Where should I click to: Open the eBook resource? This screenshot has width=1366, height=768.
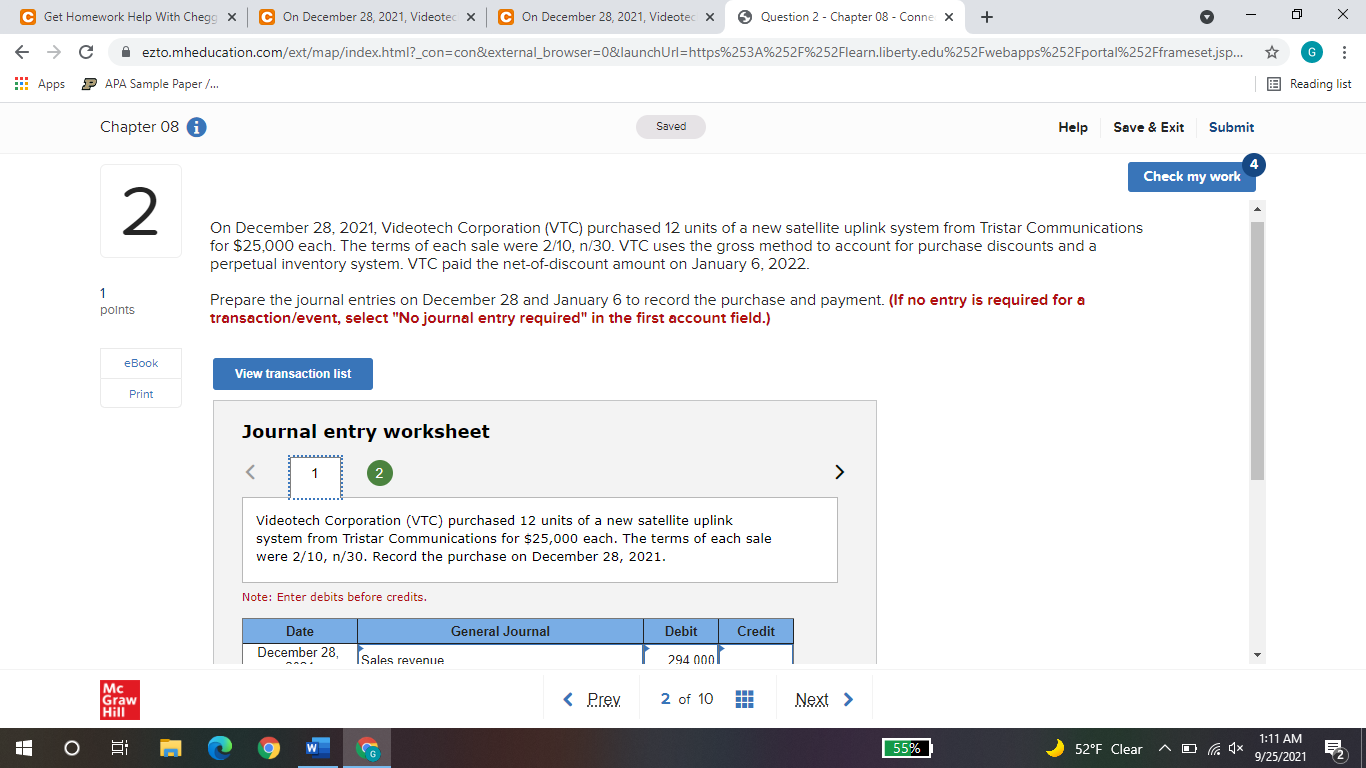(x=141, y=363)
